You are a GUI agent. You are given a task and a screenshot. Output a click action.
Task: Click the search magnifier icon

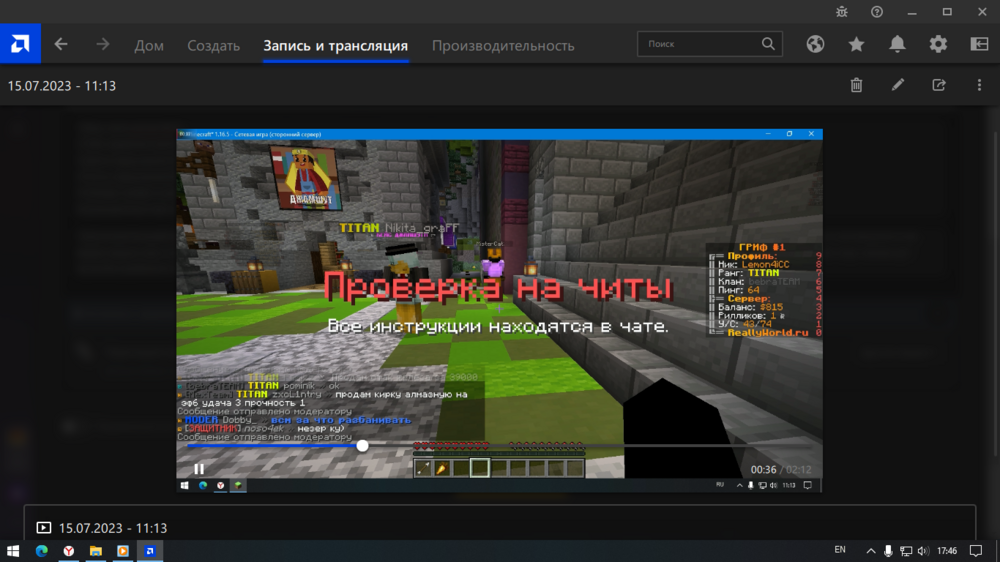(768, 44)
